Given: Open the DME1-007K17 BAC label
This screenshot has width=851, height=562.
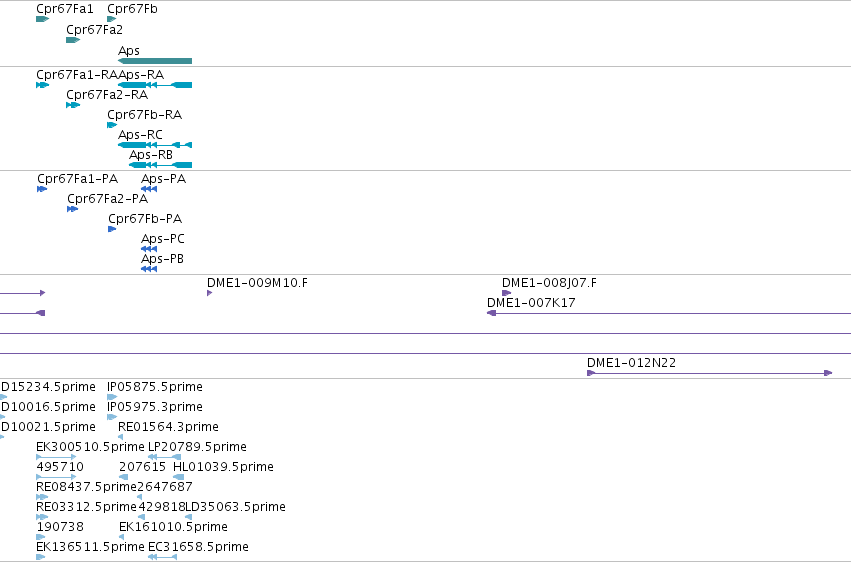Looking at the screenshot, I should pyautogui.click(x=531, y=303).
